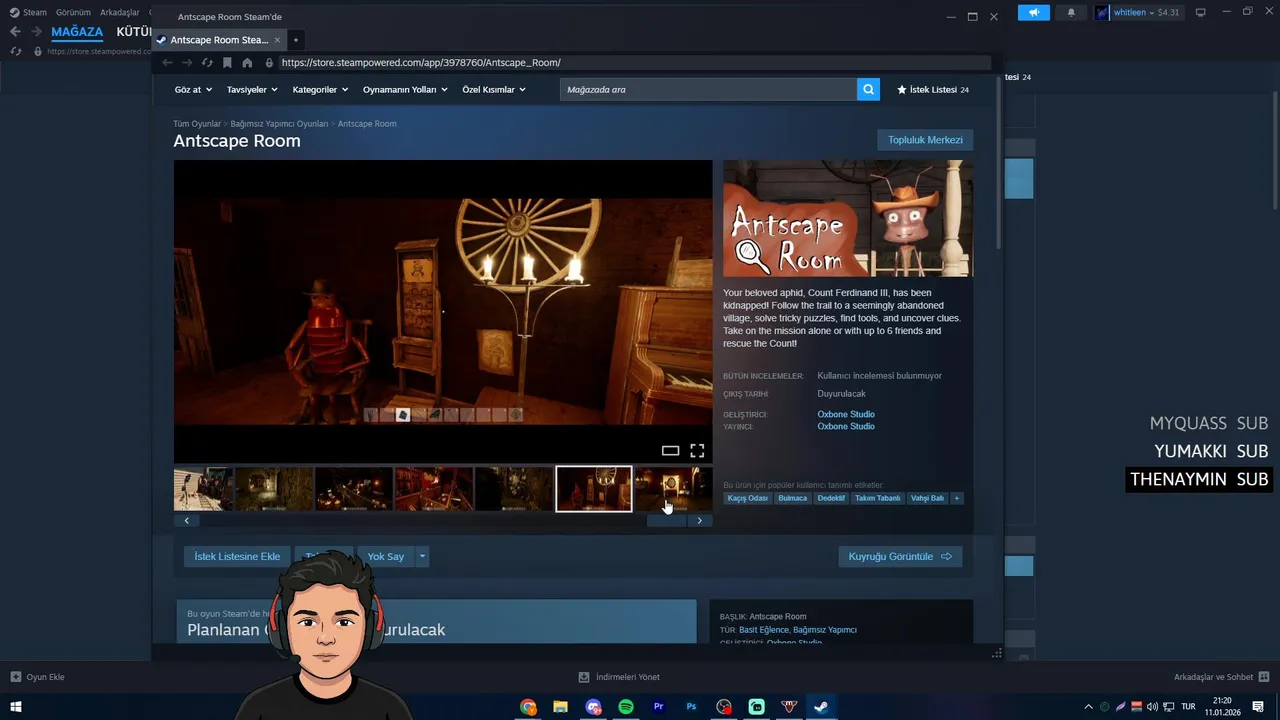
Task: Show hidden system tray icons
Action: click(1088, 707)
